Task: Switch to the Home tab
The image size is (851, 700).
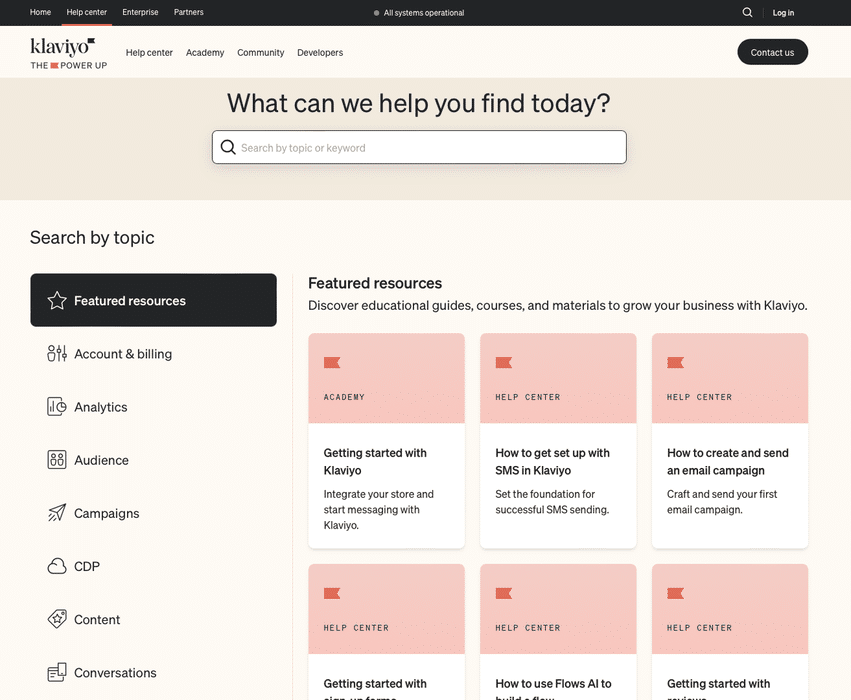Action: 40,12
